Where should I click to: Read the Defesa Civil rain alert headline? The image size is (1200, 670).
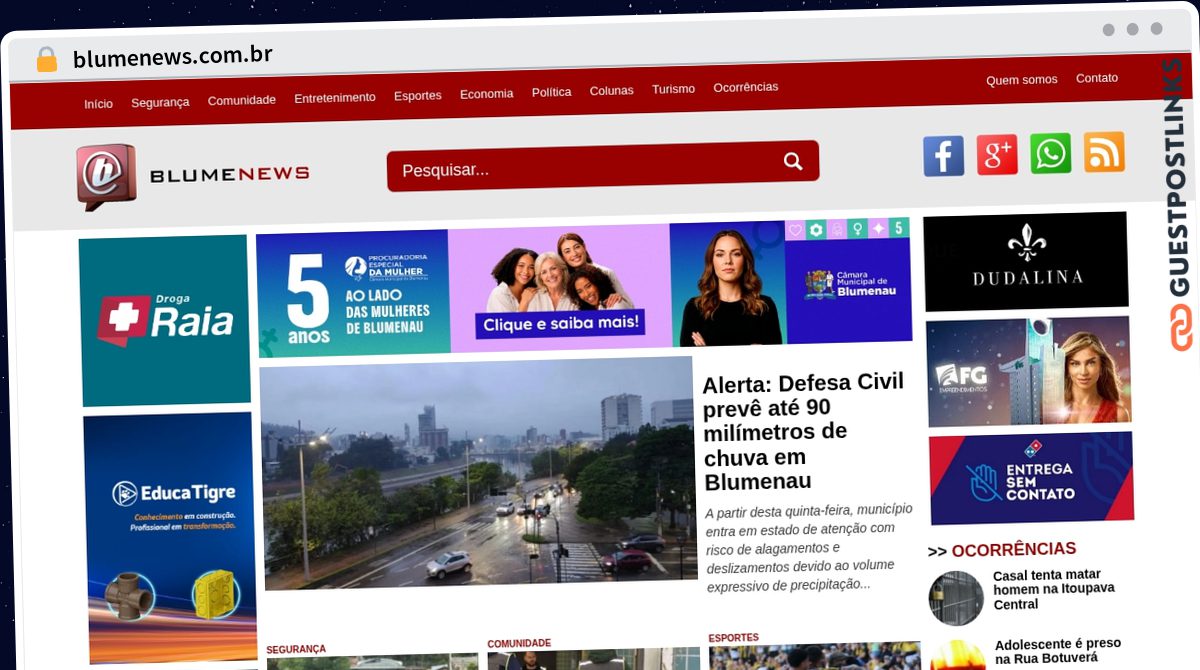click(804, 432)
